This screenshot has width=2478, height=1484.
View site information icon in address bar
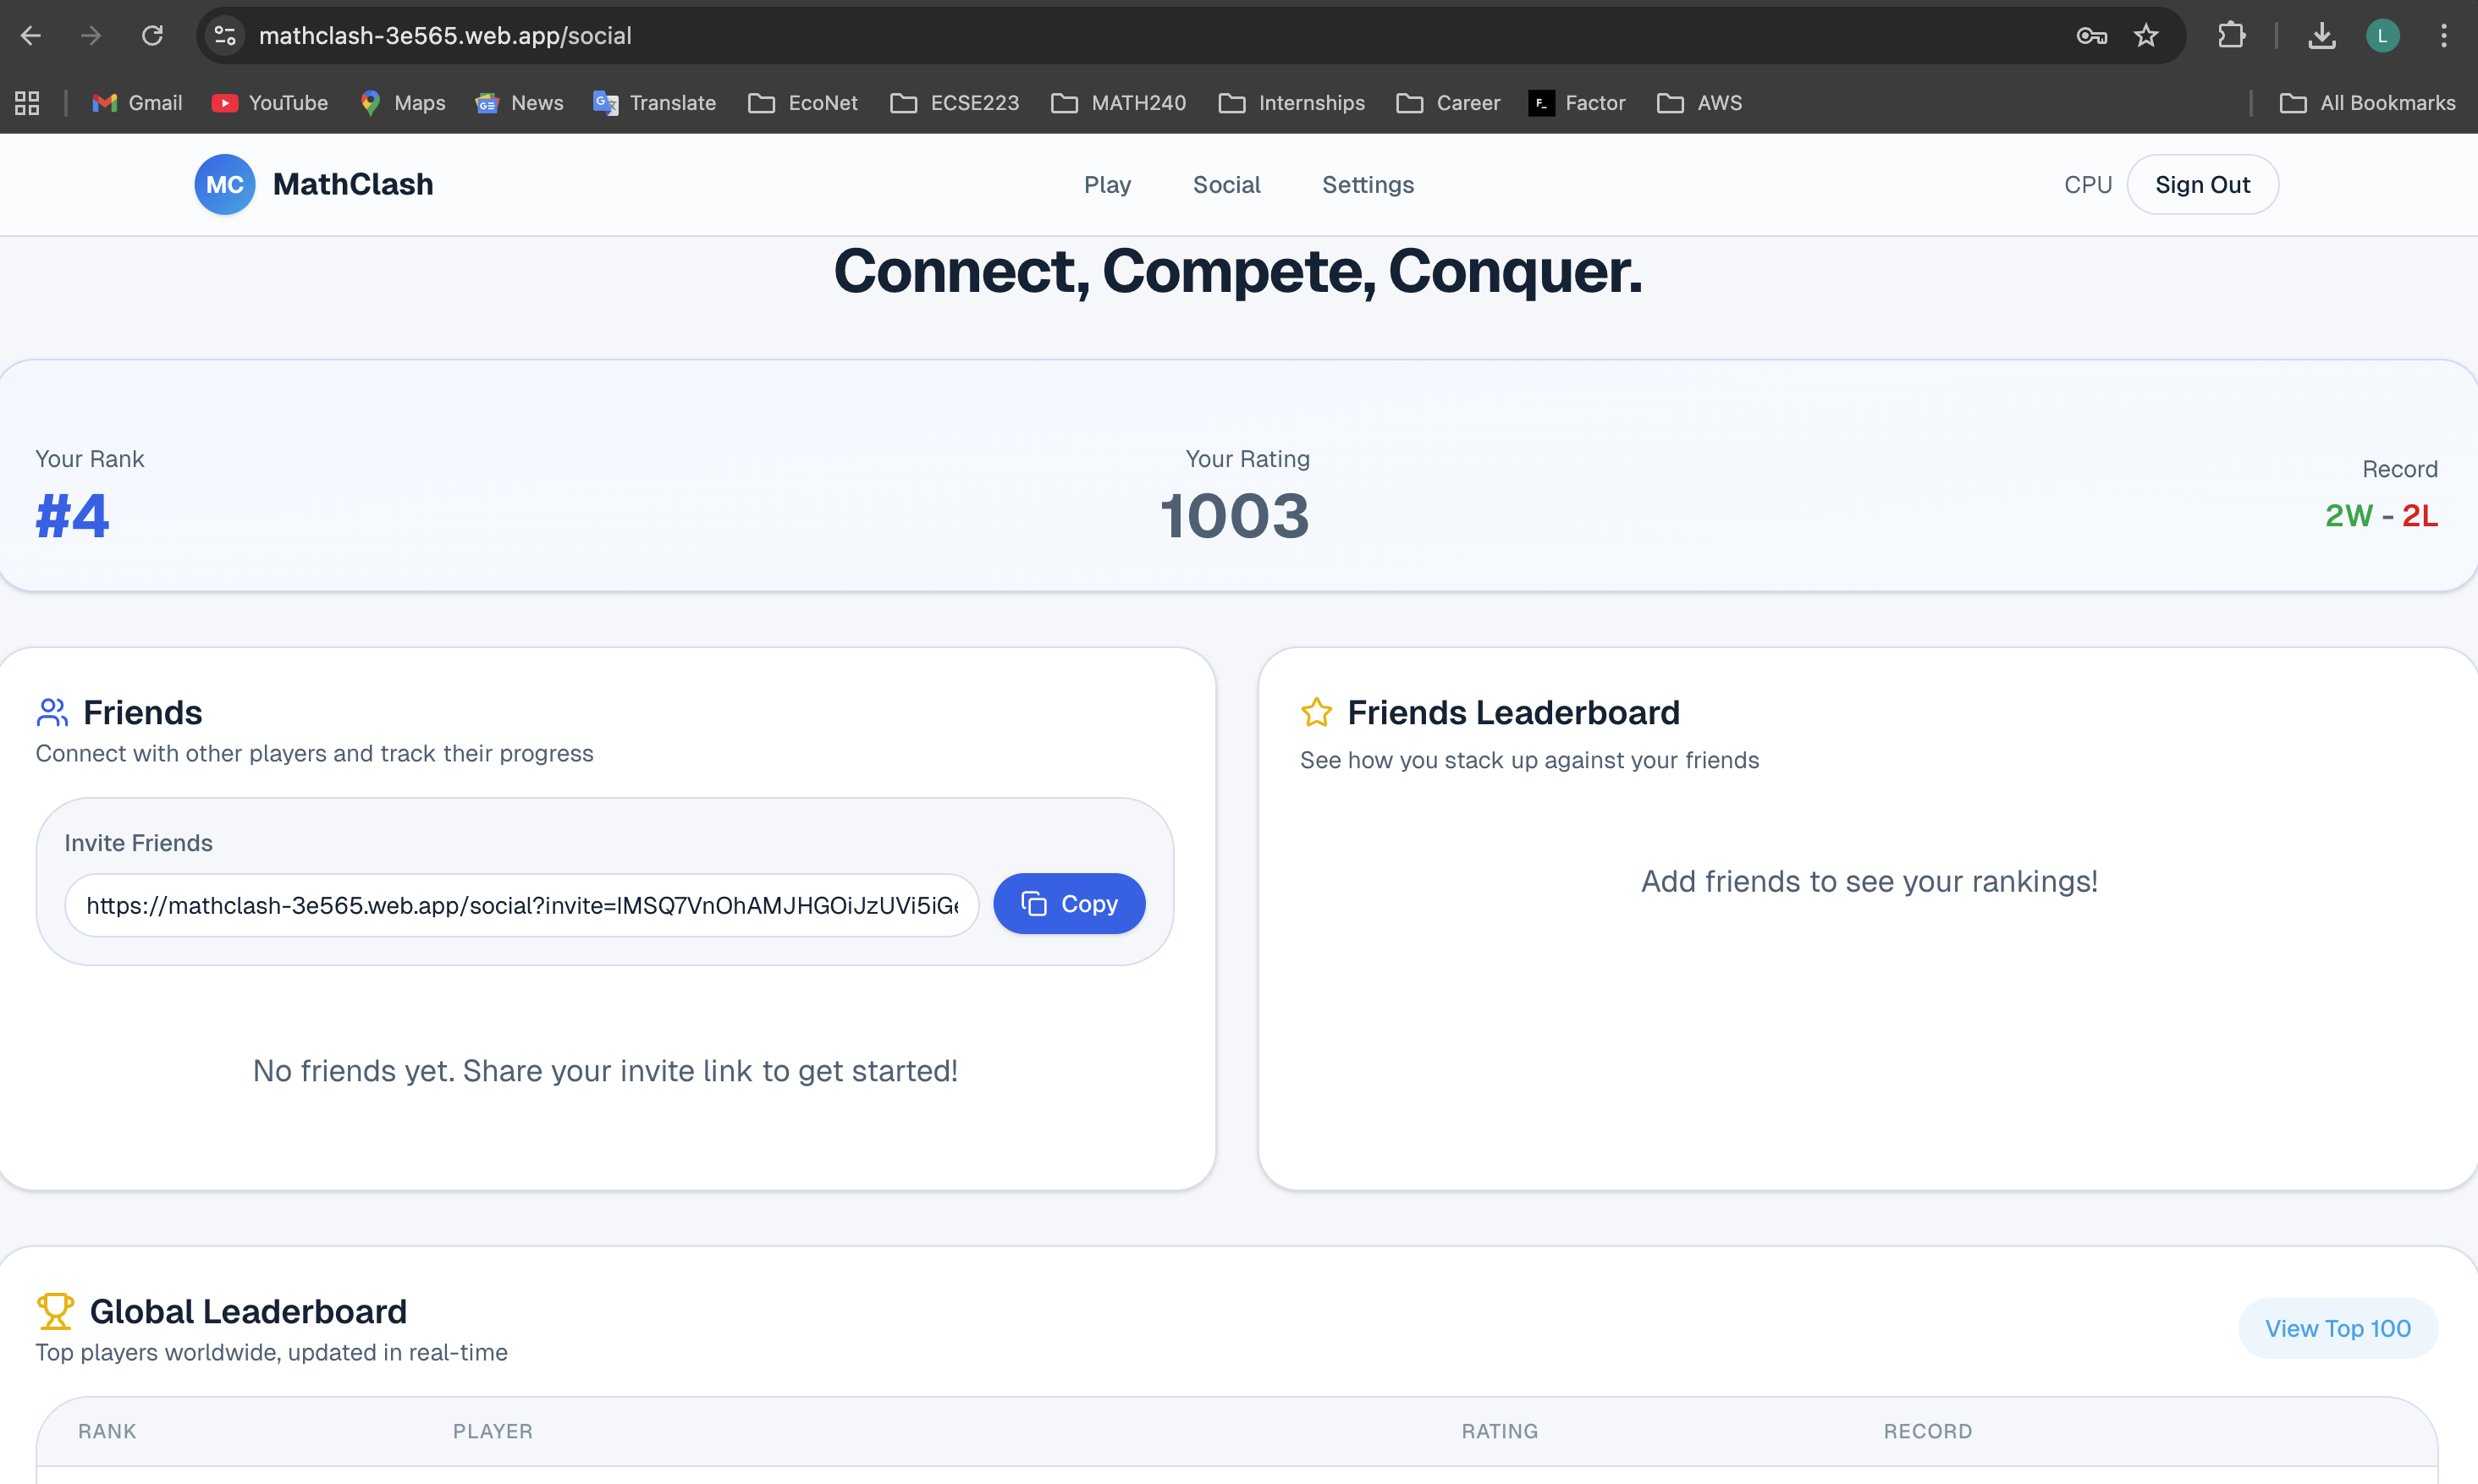tap(226, 36)
